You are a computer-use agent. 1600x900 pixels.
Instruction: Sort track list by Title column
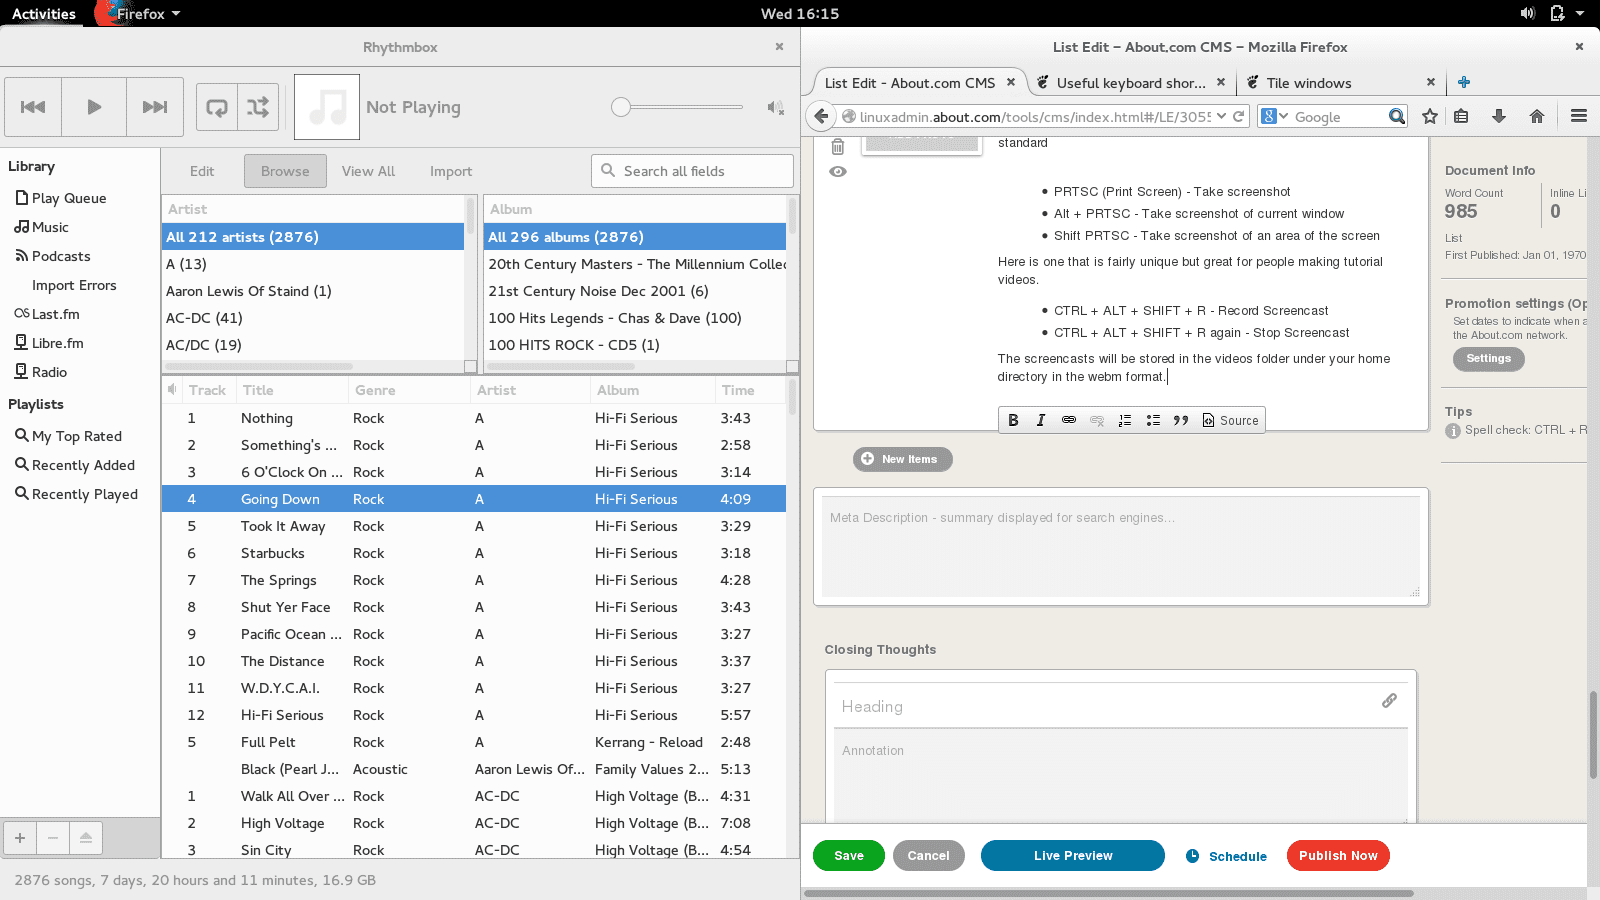click(292, 390)
